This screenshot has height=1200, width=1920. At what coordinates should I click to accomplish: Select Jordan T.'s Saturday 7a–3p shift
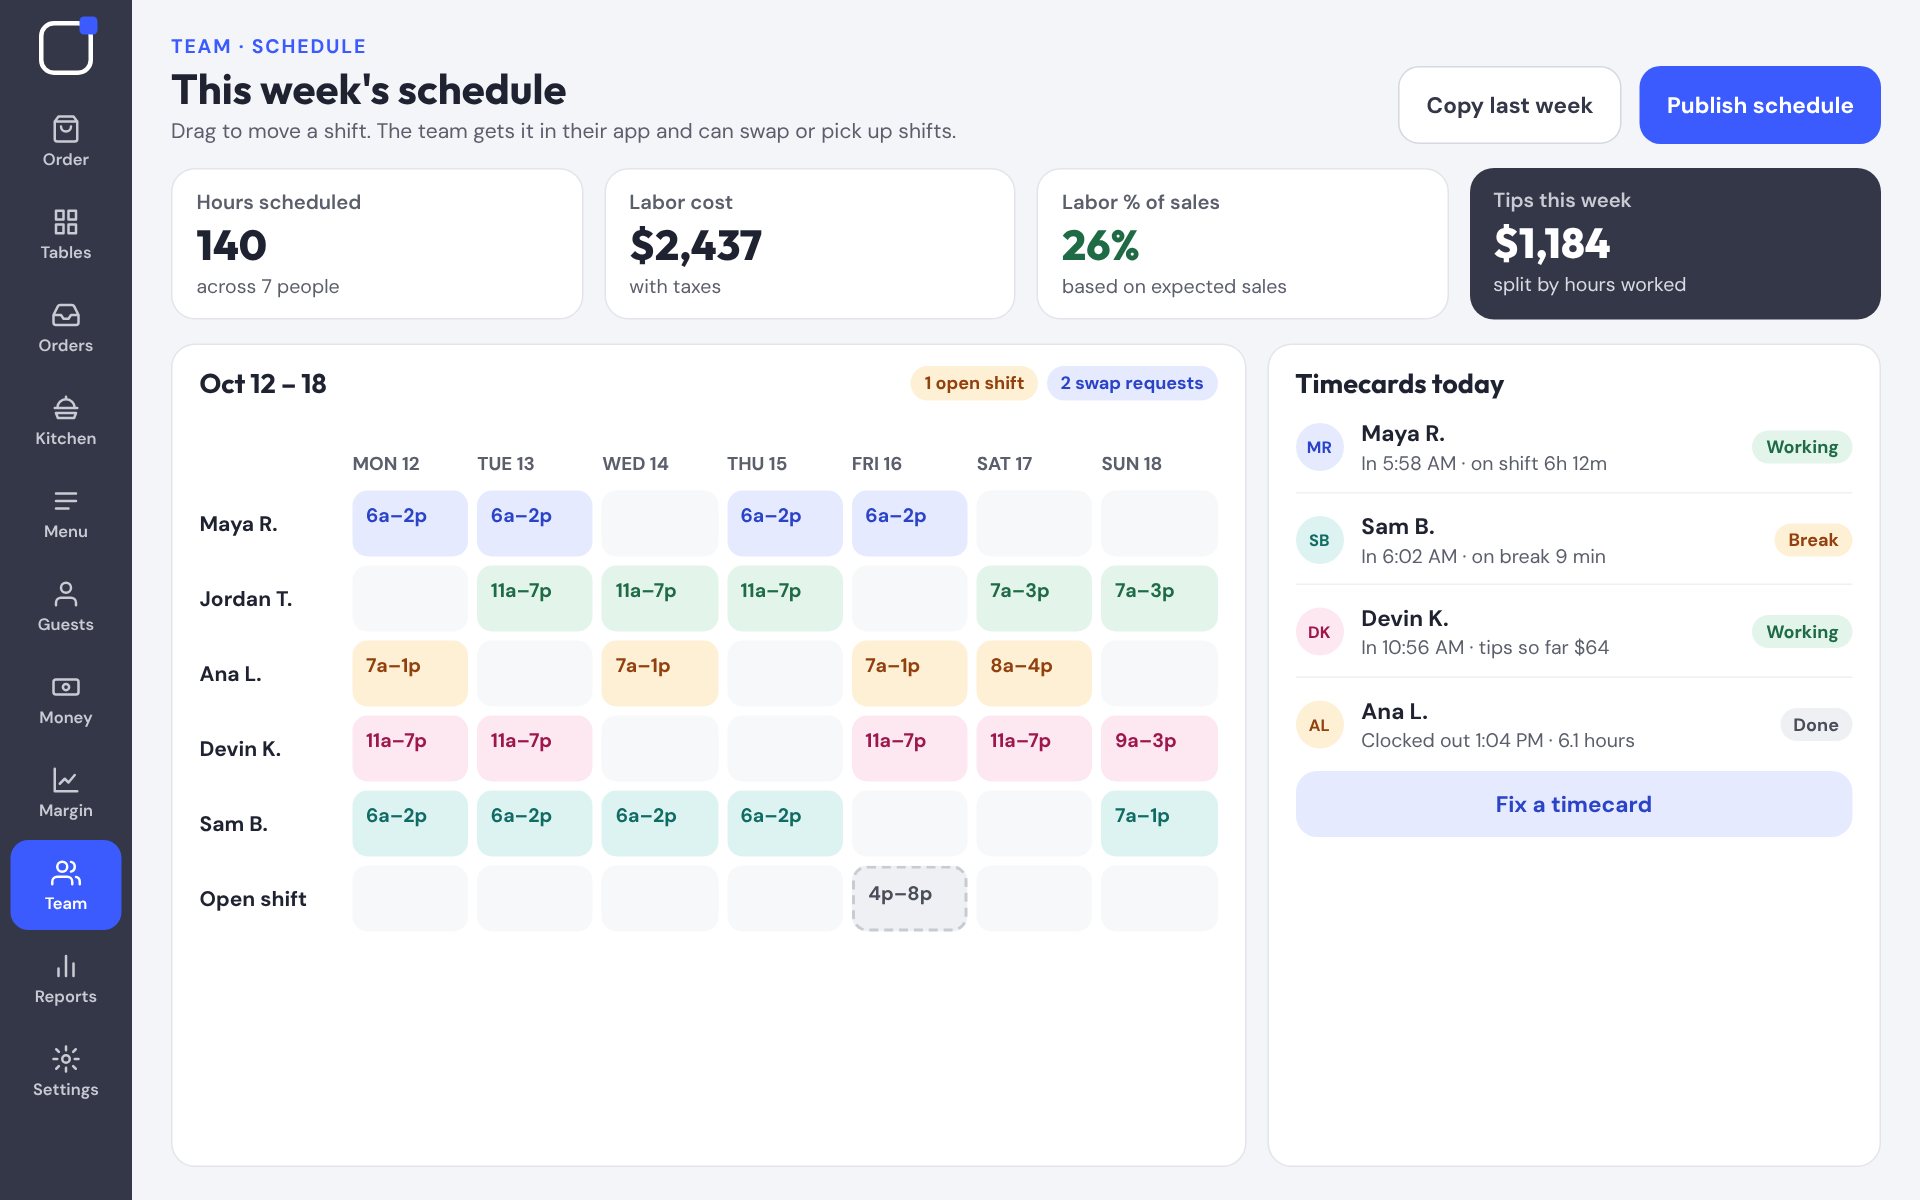pyautogui.click(x=1034, y=598)
